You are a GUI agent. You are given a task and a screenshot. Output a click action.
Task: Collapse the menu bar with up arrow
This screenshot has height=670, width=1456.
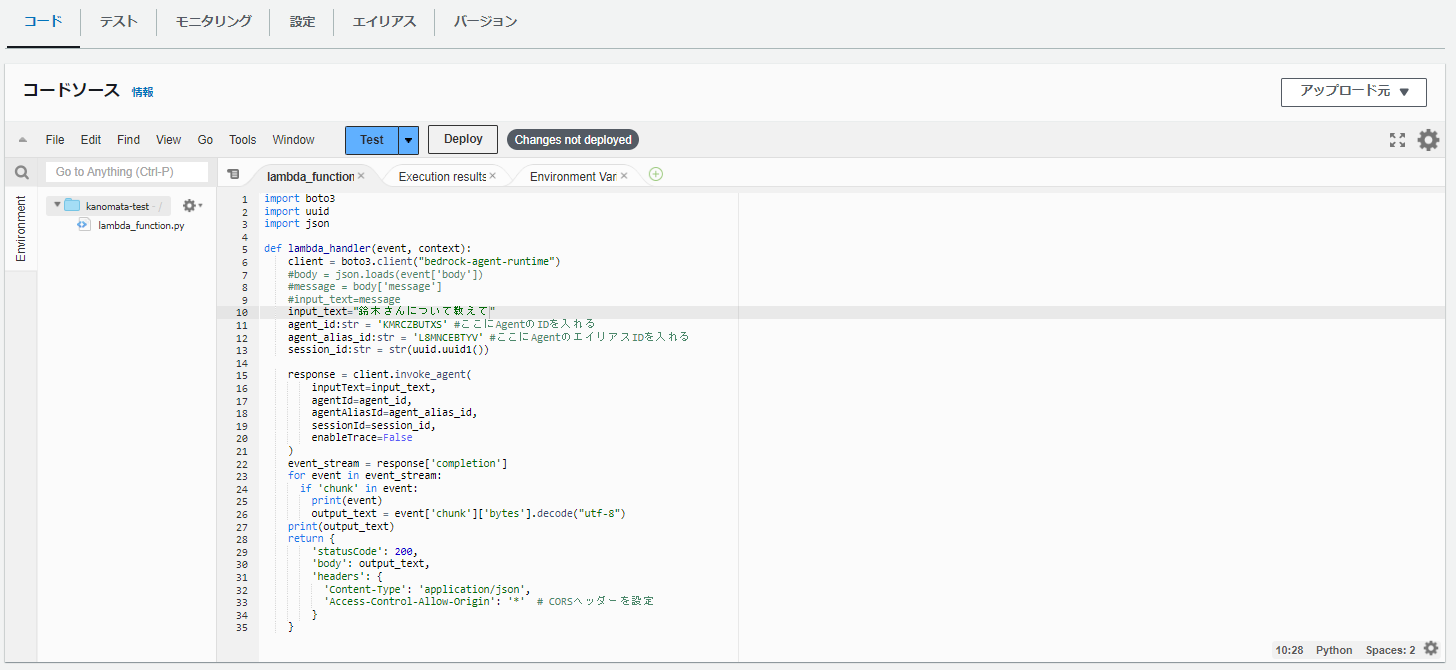tap(22, 140)
